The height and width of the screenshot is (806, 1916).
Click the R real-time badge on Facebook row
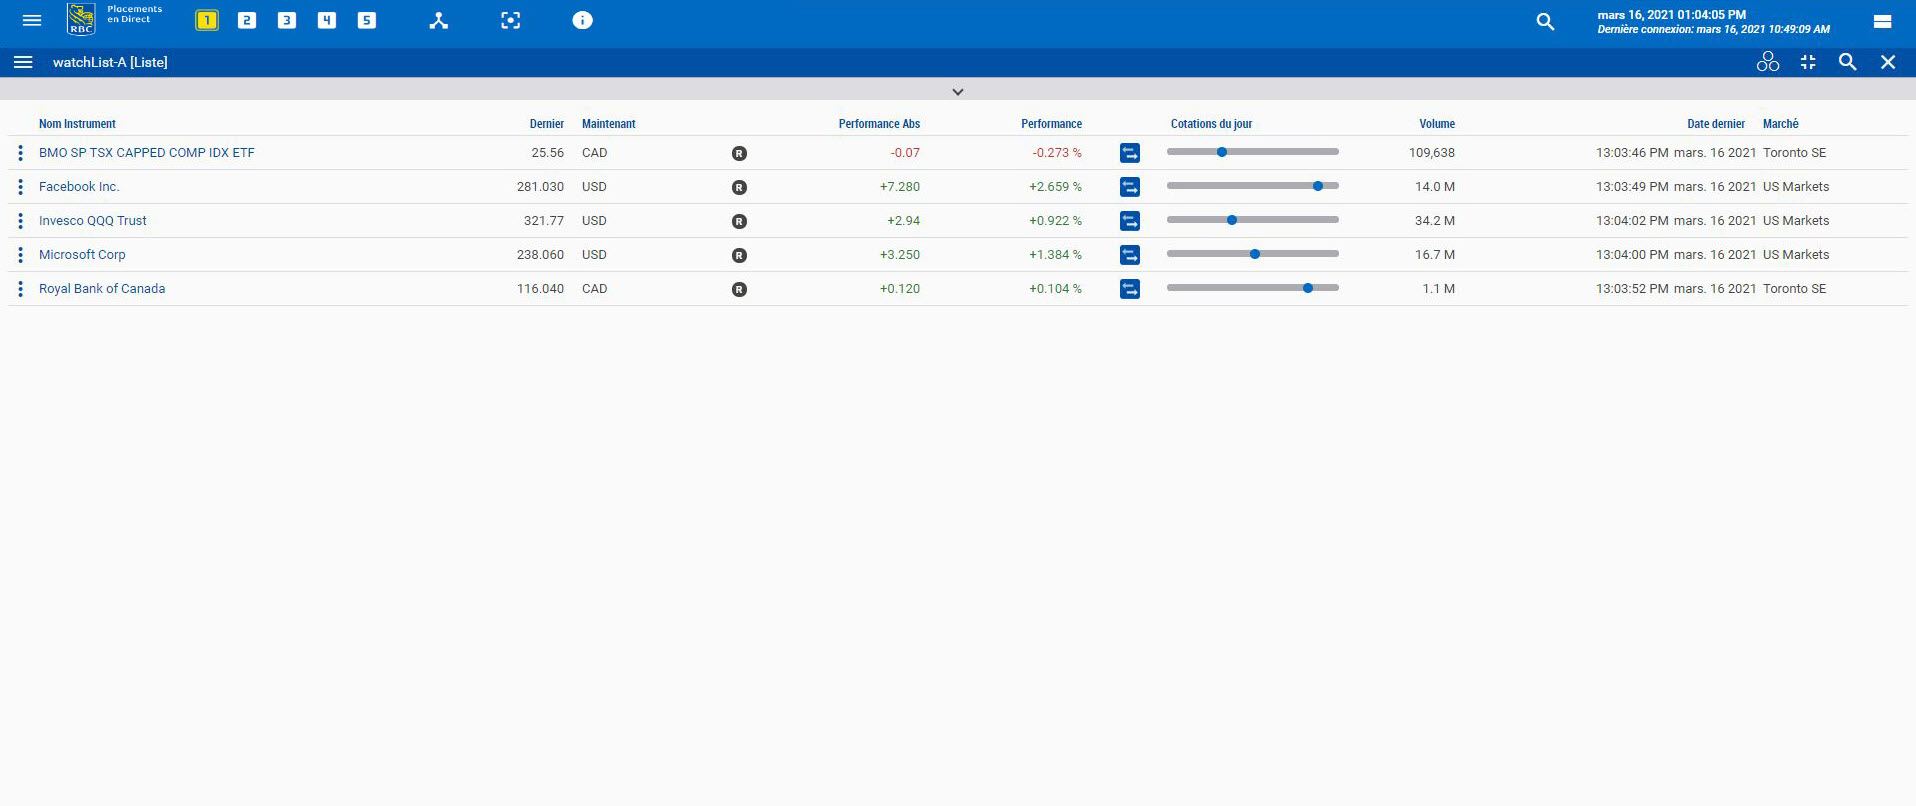click(x=739, y=188)
